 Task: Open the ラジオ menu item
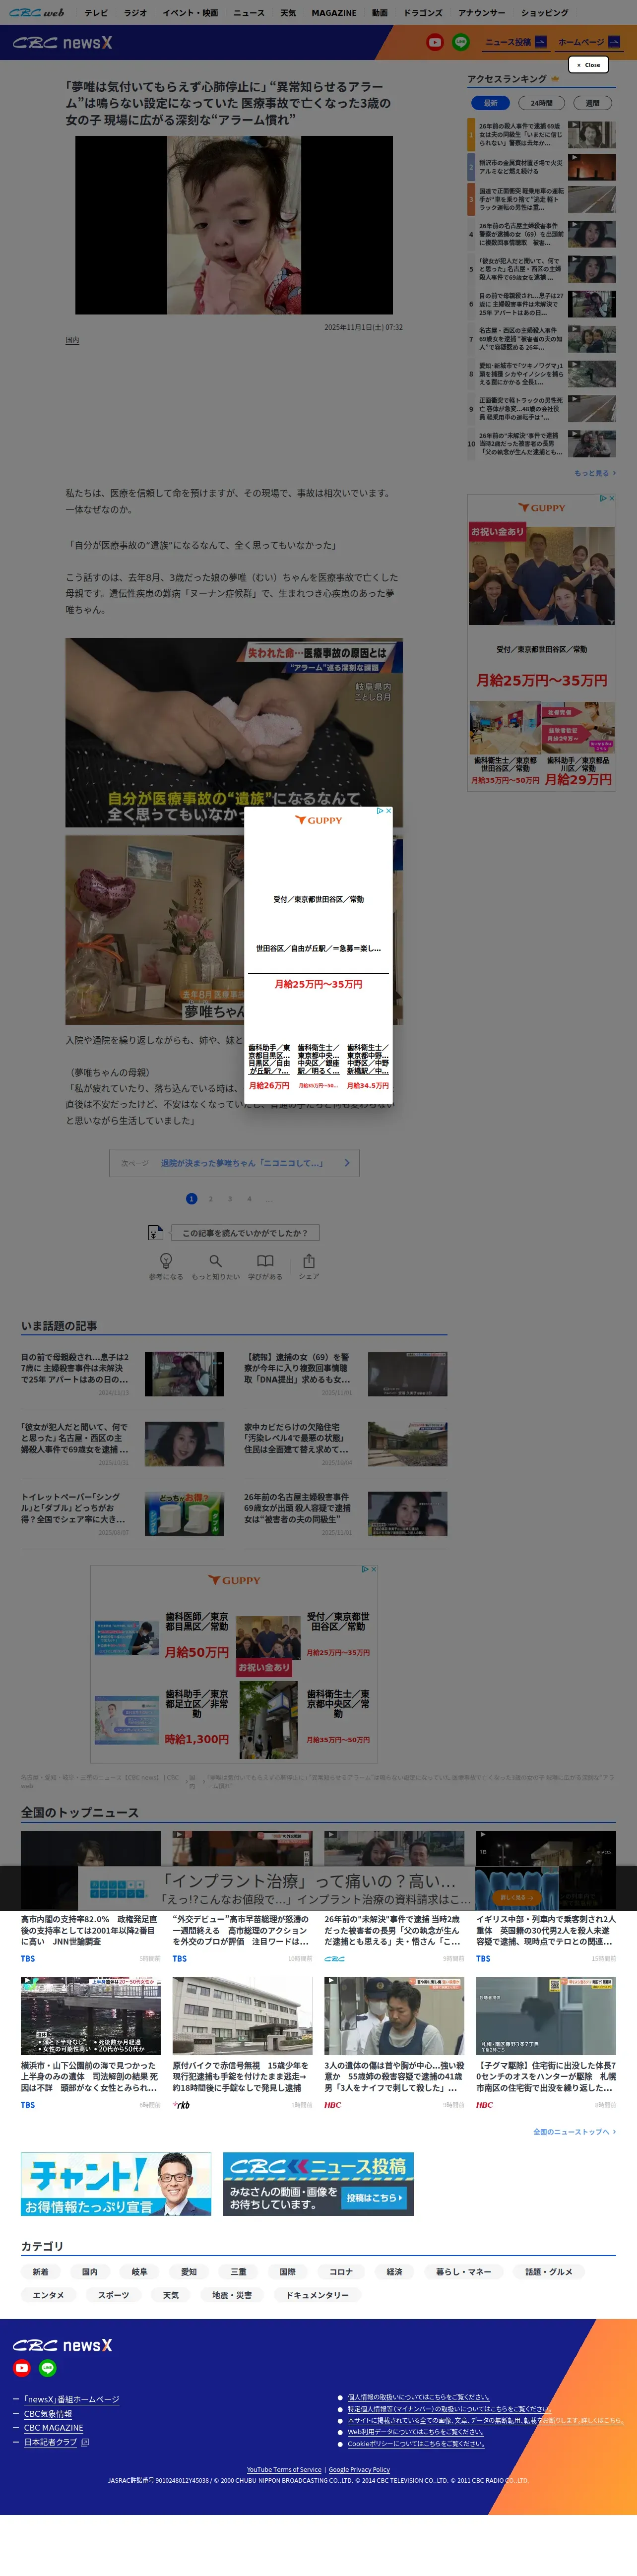pos(135,13)
